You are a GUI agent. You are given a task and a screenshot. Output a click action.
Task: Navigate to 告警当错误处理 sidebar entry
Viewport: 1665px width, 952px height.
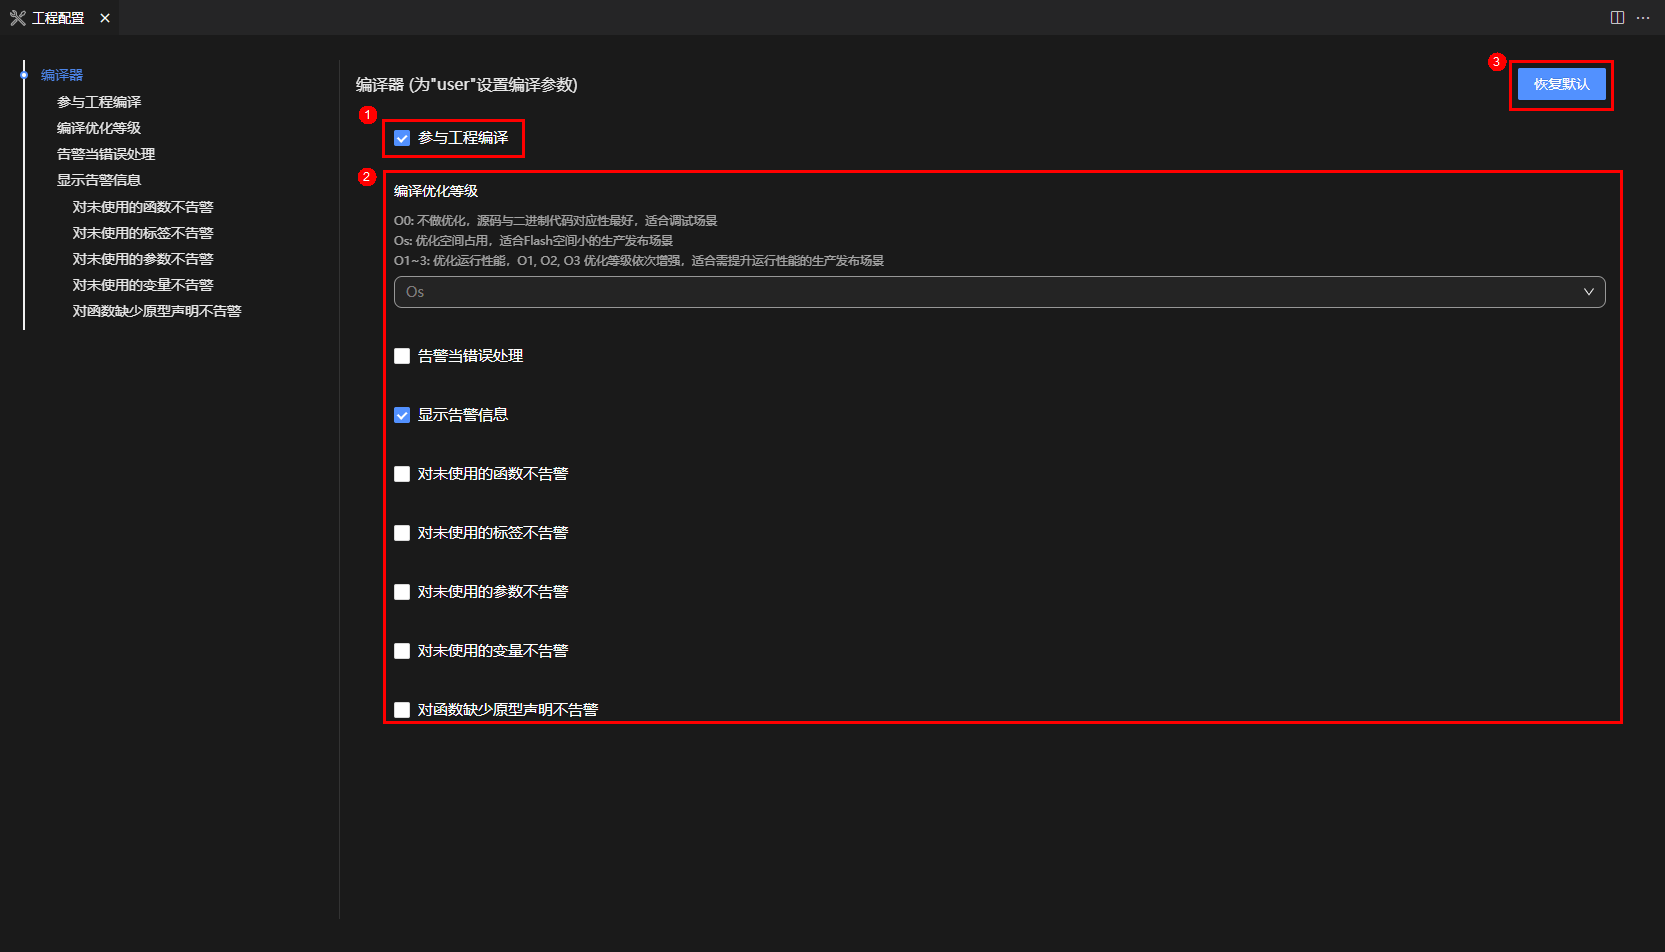click(106, 154)
